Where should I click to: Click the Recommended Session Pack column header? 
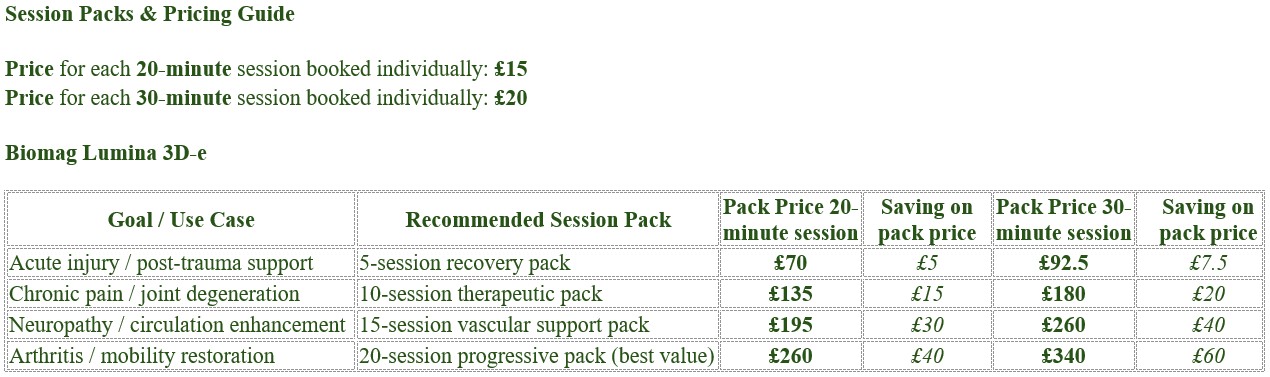point(538,220)
